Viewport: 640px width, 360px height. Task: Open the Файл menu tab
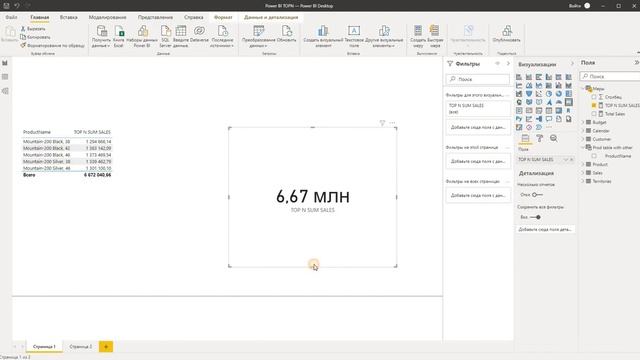click(x=11, y=17)
